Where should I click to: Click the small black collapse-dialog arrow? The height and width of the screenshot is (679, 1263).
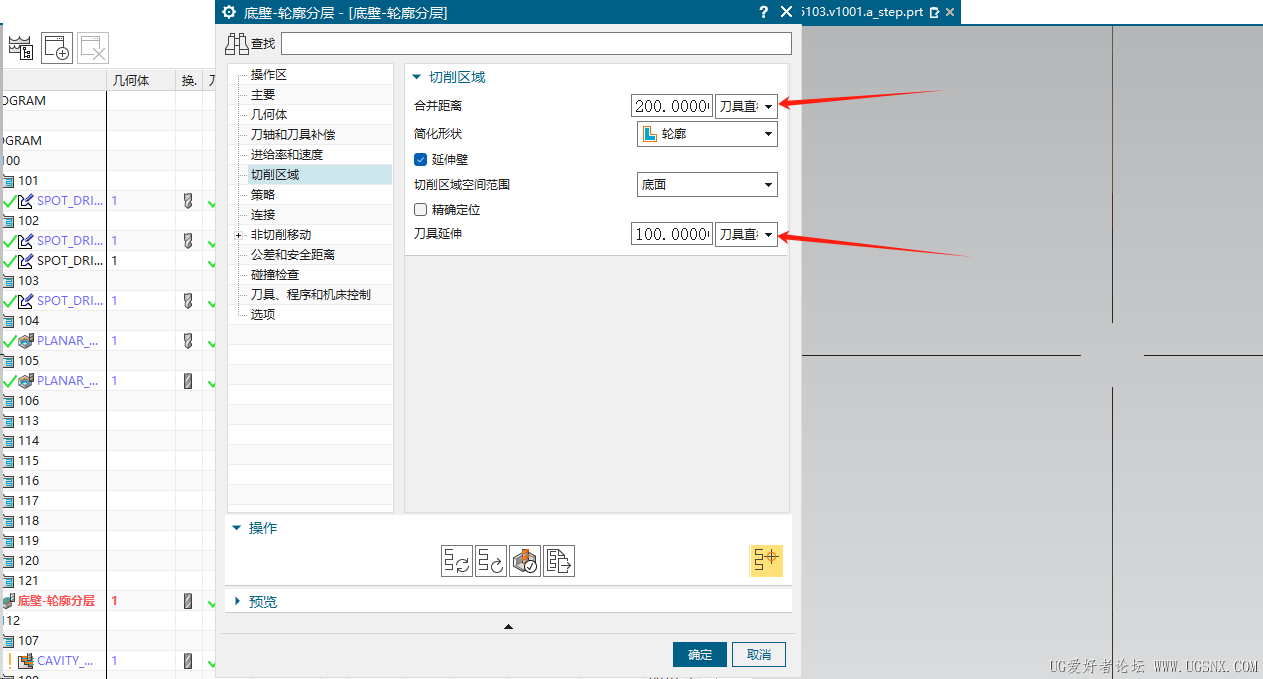point(508,626)
